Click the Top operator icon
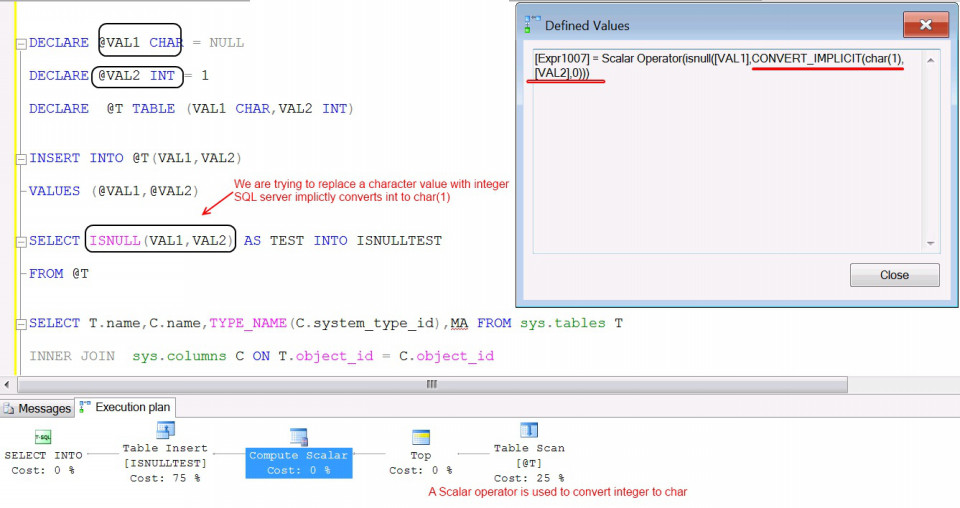960x508 pixels. click(421, 437)
